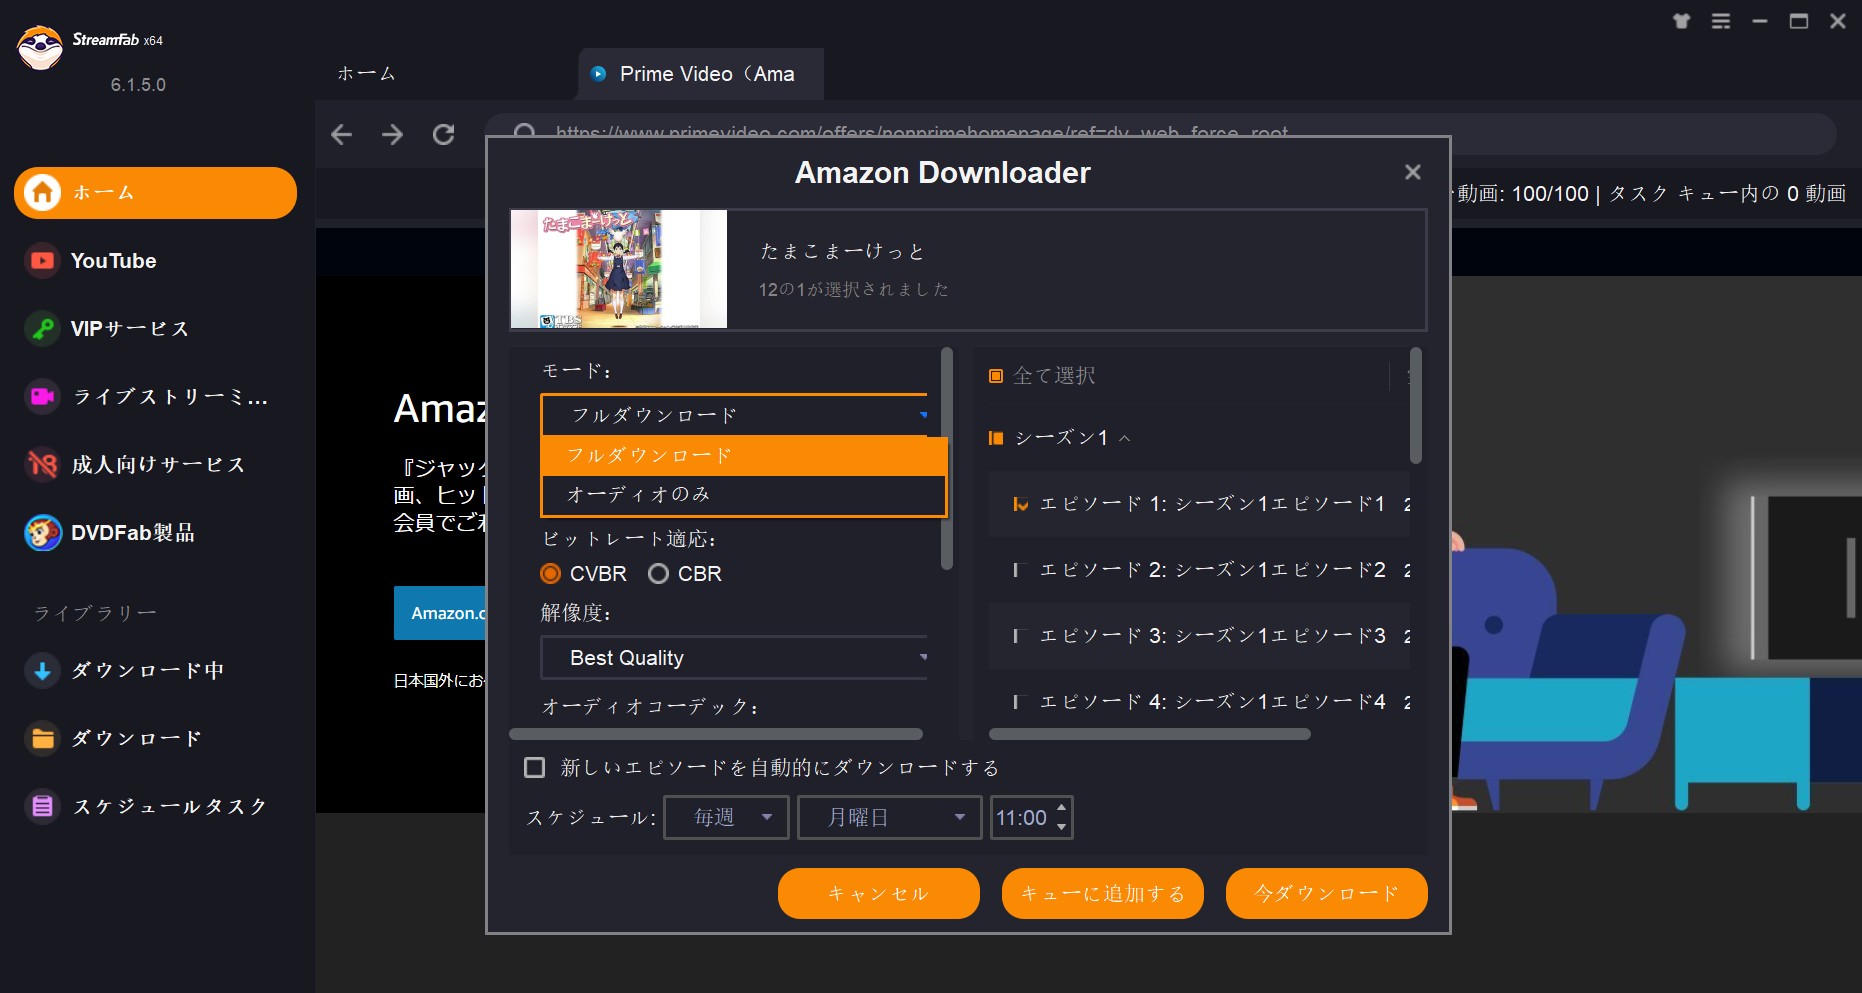Select スケジュールタスク in the sidebar
This screenshot has height=993, width=1862.
click(155, 807)
